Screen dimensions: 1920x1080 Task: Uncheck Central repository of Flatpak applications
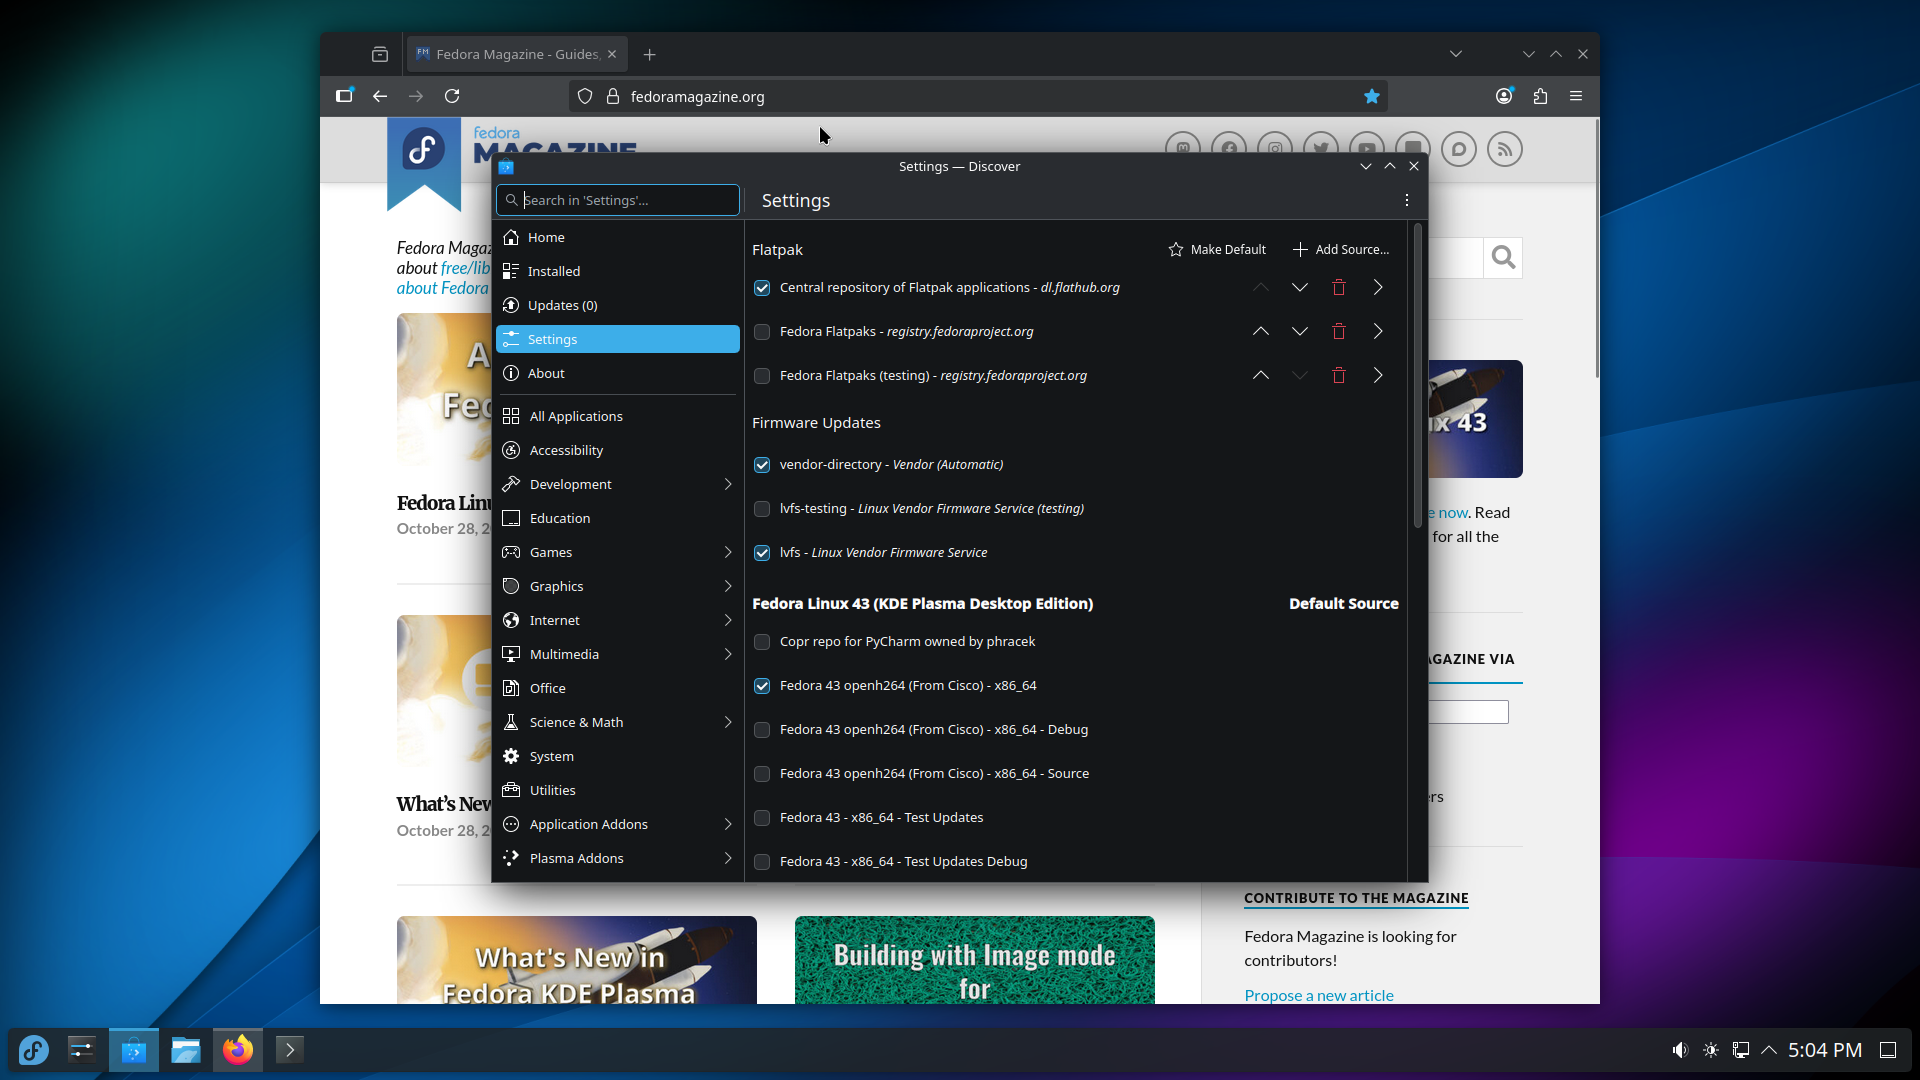[x=762, y=288]
